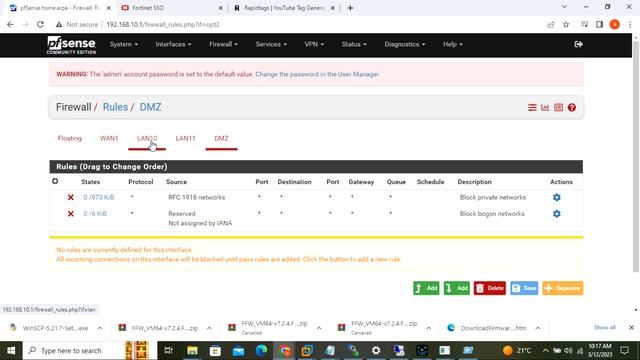This screenshot has height=360, width=640.
Task: Click DMZ breadcrumb link
Action: (151, 107)
